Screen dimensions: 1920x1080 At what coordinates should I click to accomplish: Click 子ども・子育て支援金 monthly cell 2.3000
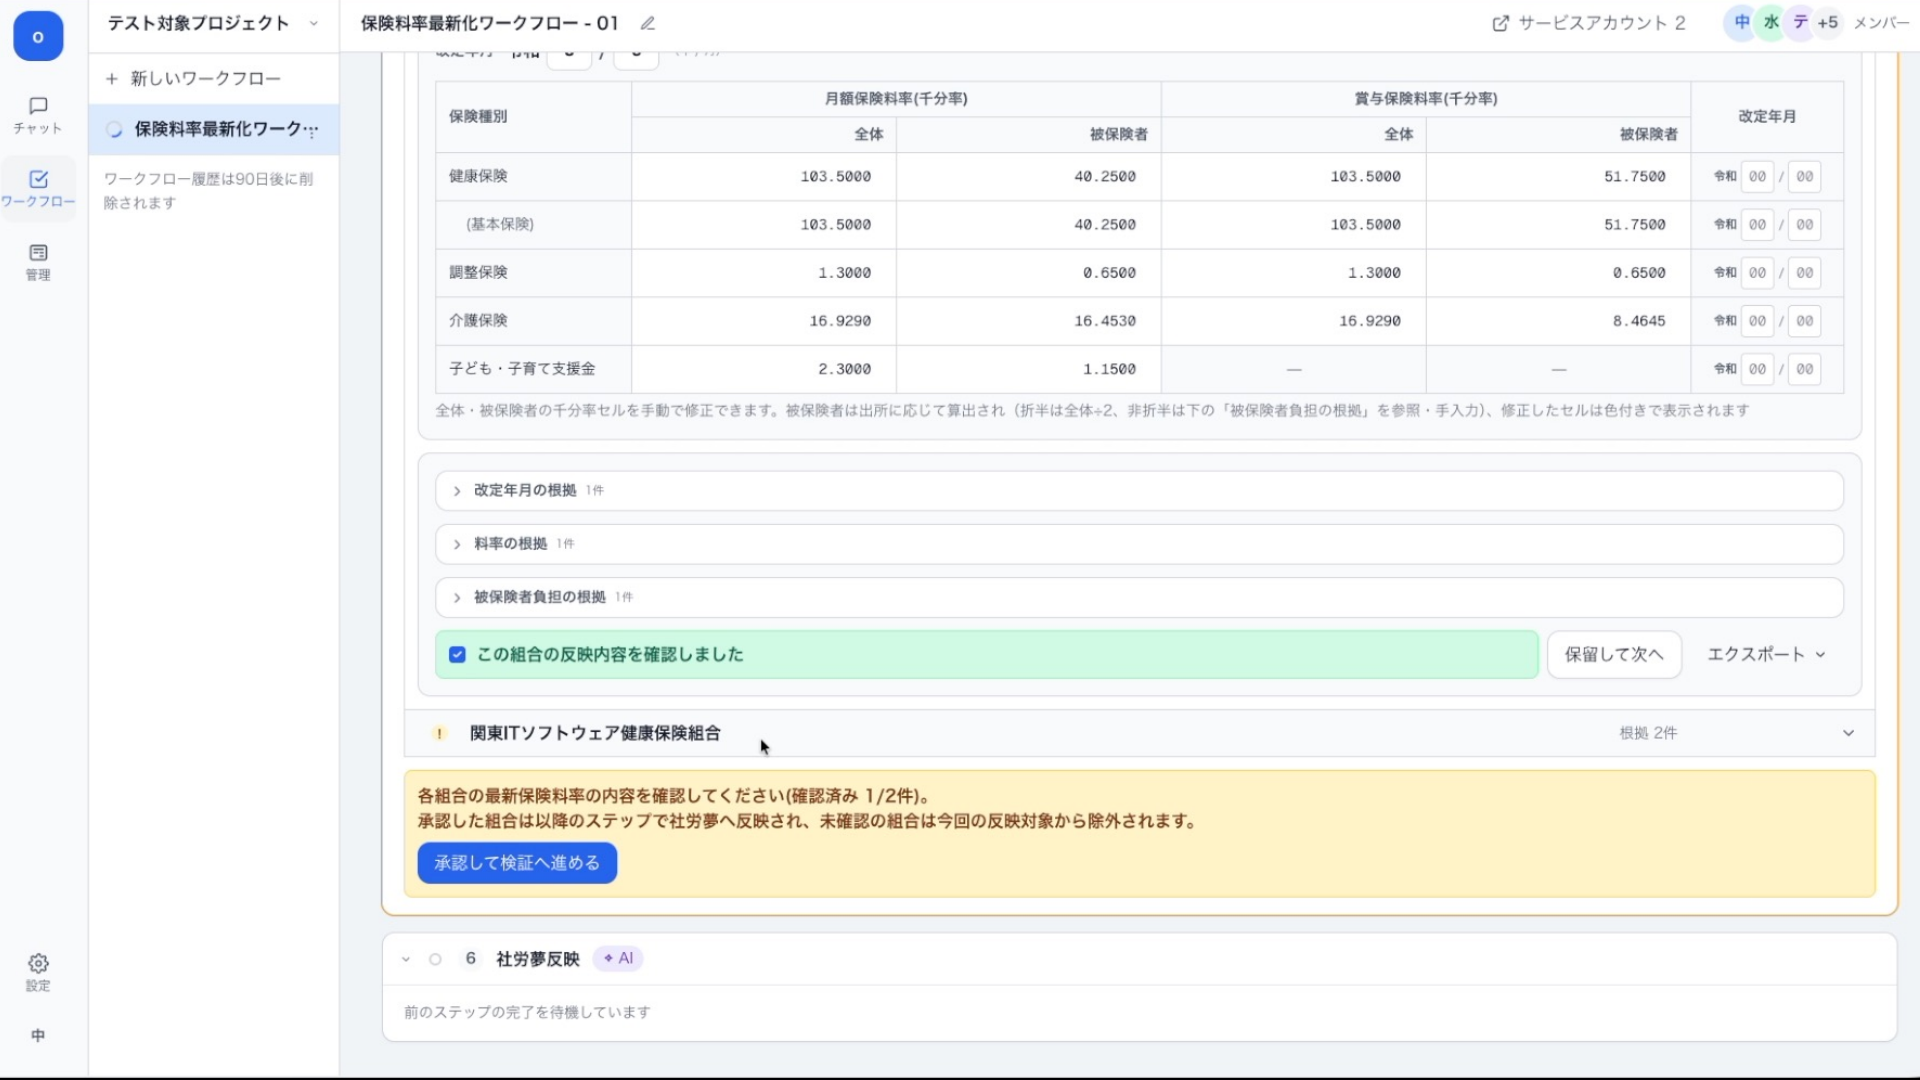coord(764,369)
